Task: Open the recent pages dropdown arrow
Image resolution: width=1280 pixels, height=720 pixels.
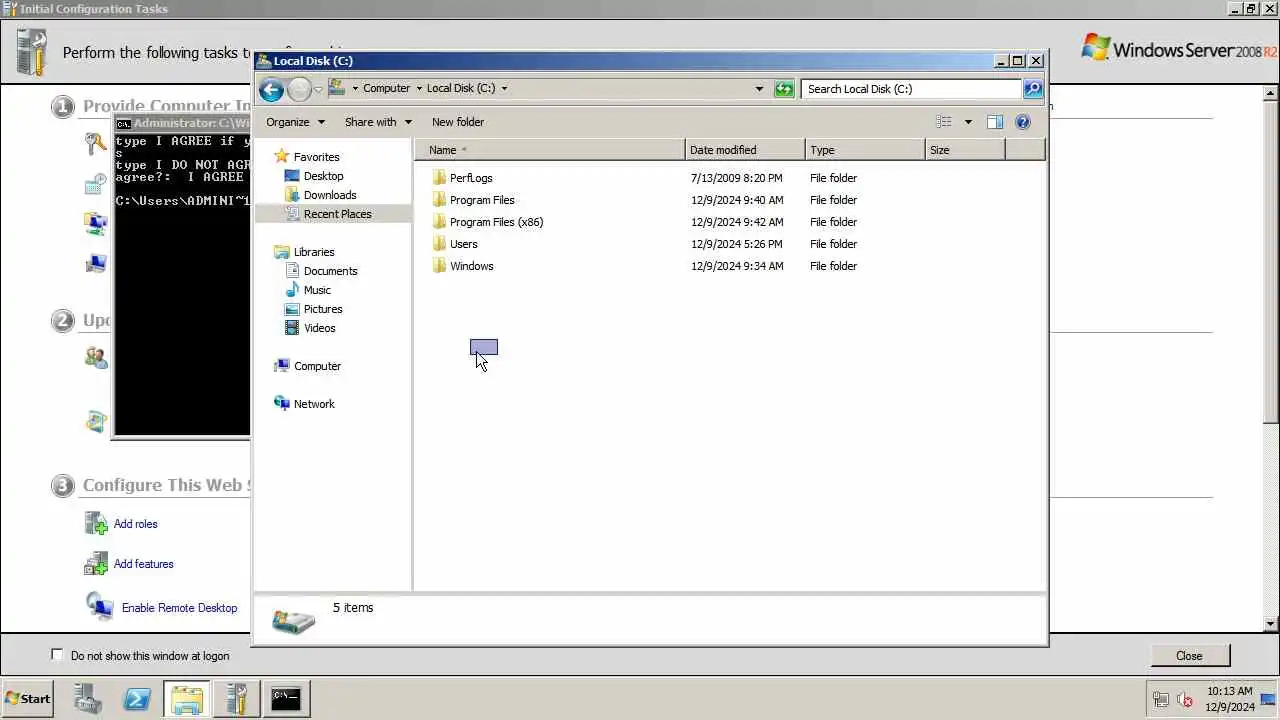Action: tap(318, 89)
